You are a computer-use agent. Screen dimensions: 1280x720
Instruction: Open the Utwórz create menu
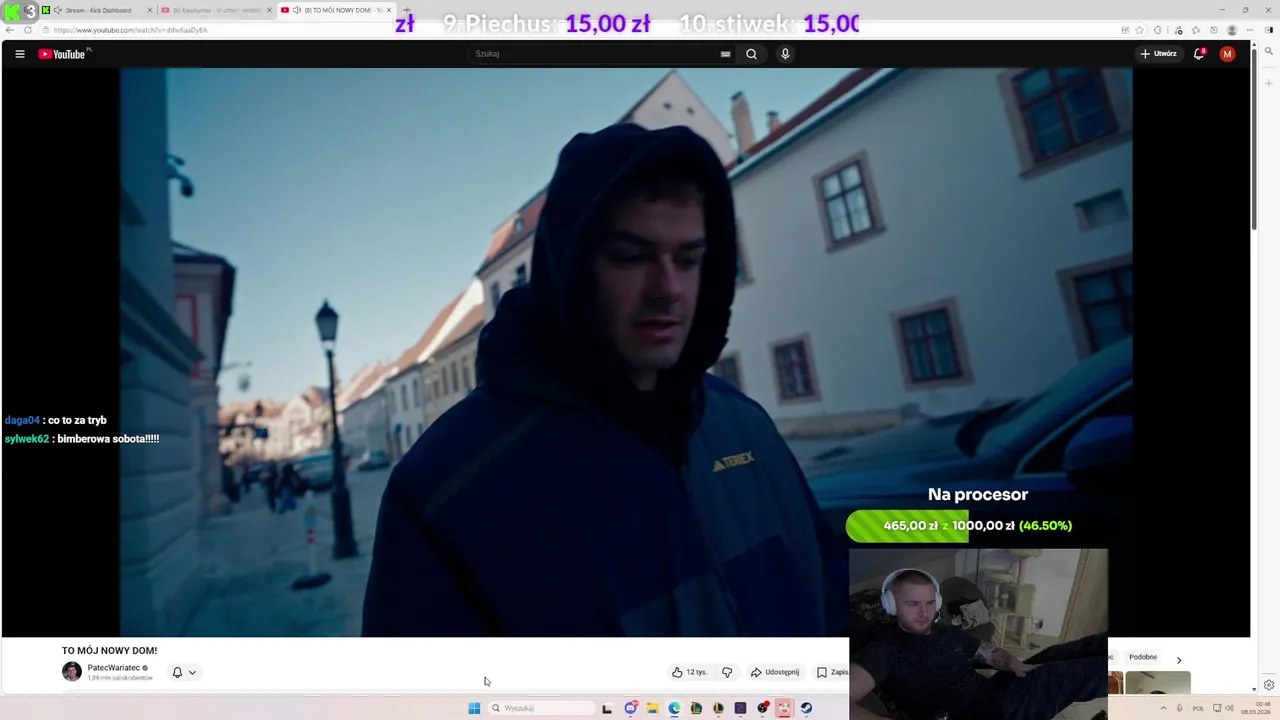pyautogui.click(x=1159, y=54)
